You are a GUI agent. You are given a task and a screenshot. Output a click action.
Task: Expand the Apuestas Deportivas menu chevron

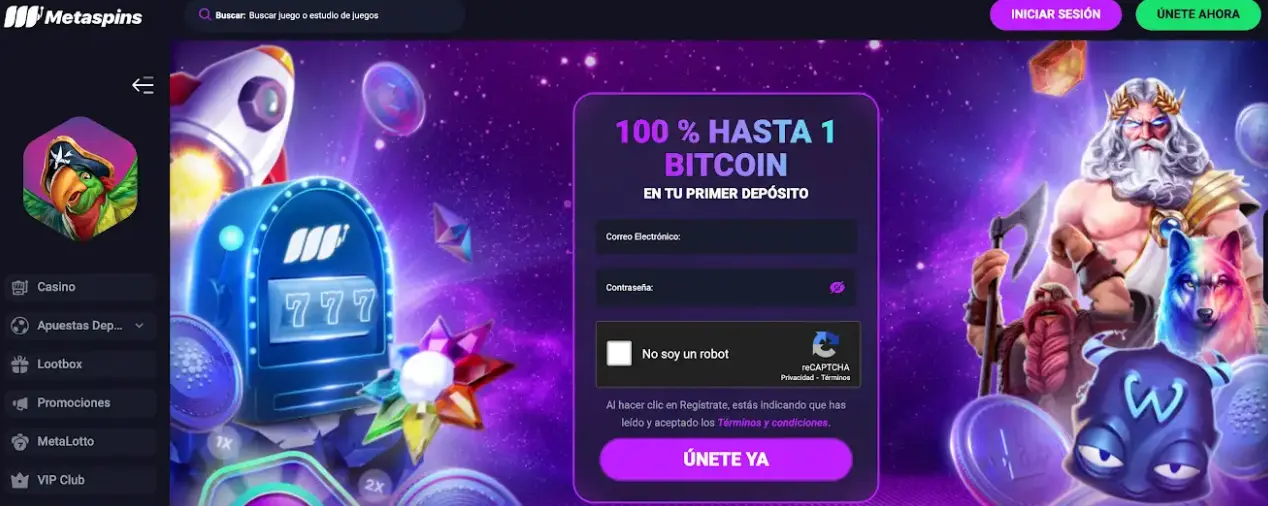(139, 326)
